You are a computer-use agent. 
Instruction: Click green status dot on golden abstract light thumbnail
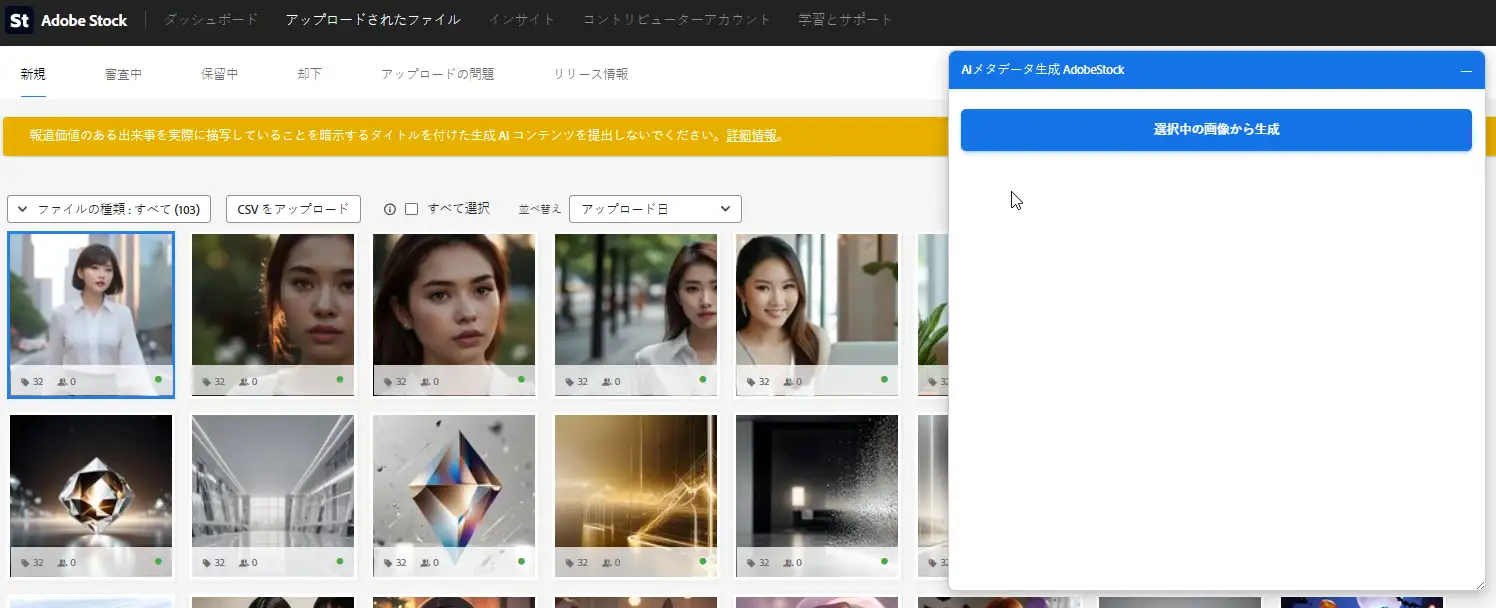[703, 562]
